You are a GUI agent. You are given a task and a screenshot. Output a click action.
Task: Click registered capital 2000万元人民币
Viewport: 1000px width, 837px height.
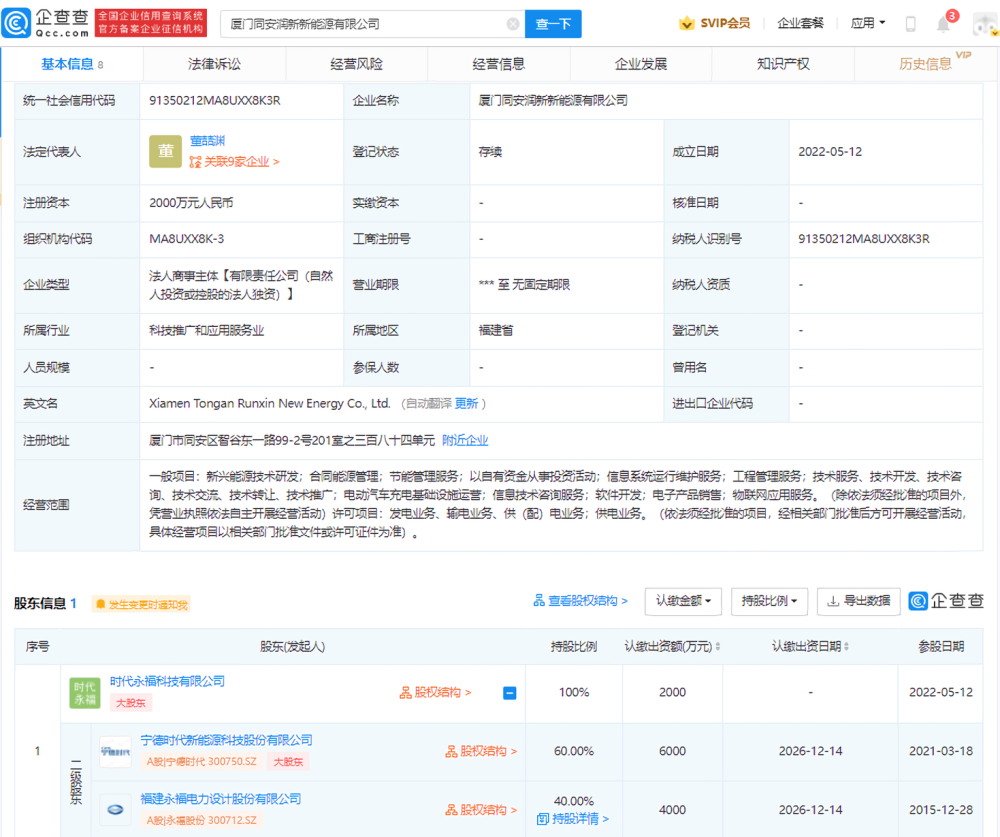point(191,203)
